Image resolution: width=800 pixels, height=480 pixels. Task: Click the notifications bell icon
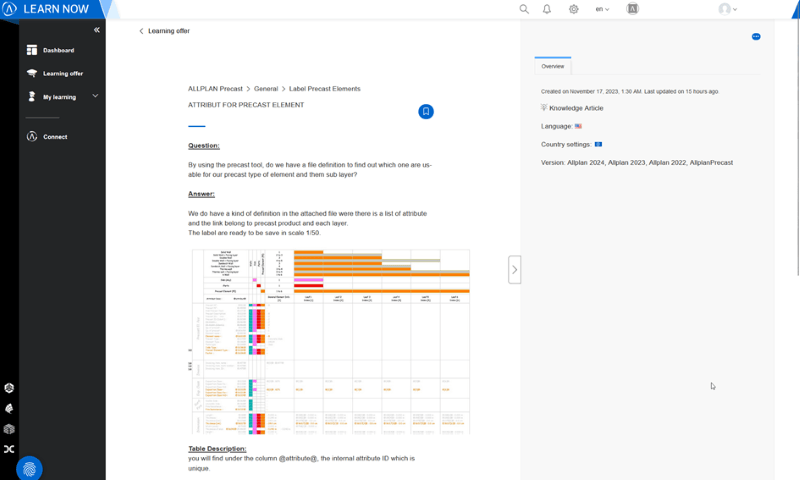547,9
